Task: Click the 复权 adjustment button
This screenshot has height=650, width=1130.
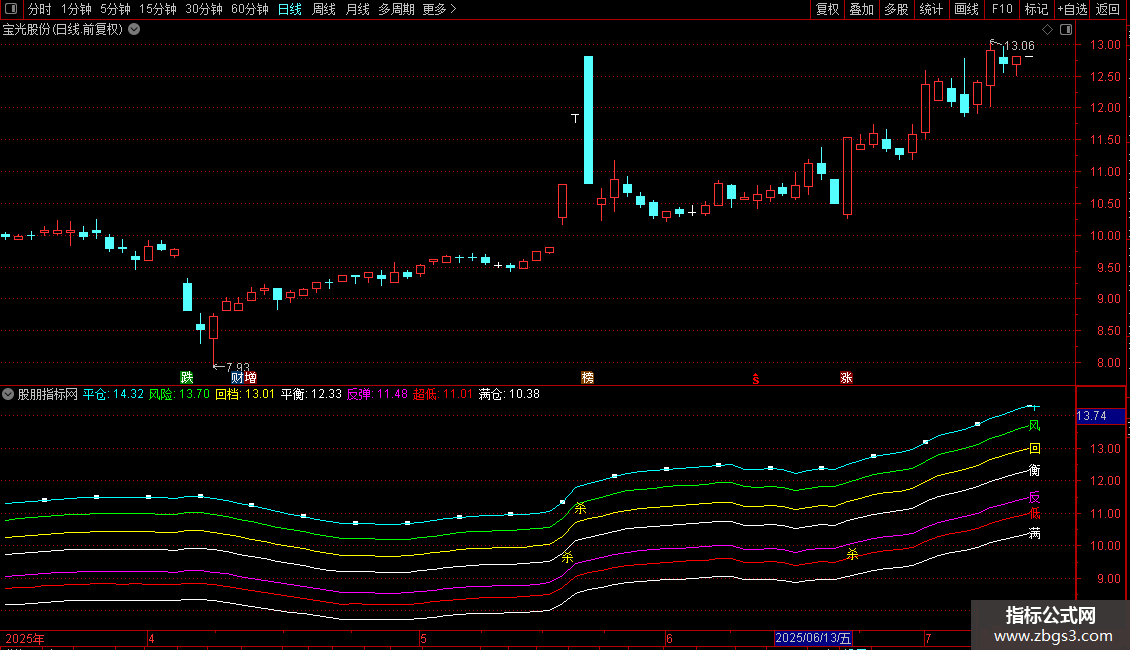Action: coord(827,9)
